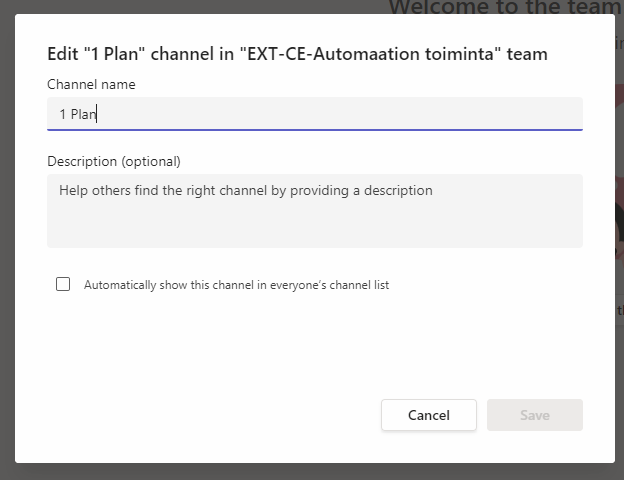The width and height of the screenshot is (624, 480).
Task: Save the channel changes
Action: coord(534,415)
